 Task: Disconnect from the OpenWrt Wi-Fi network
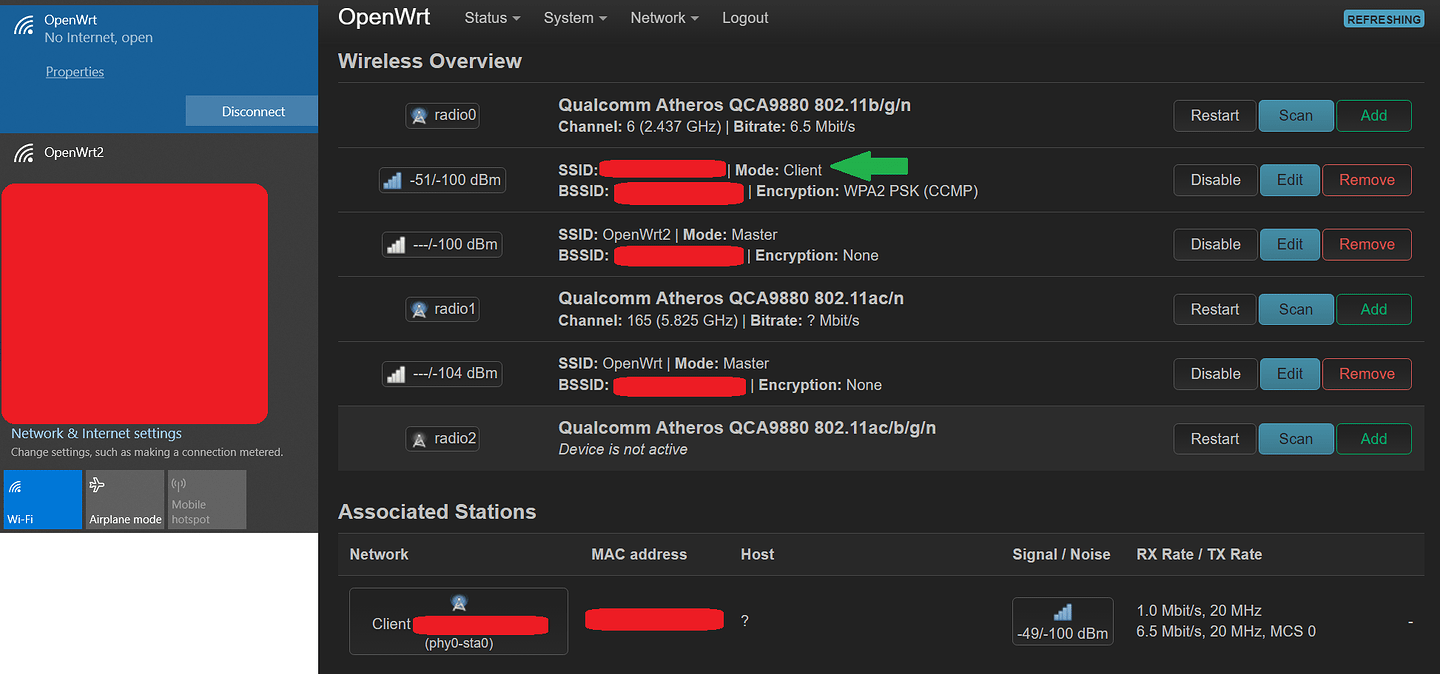pyautogui.click(x=252, y=112)
